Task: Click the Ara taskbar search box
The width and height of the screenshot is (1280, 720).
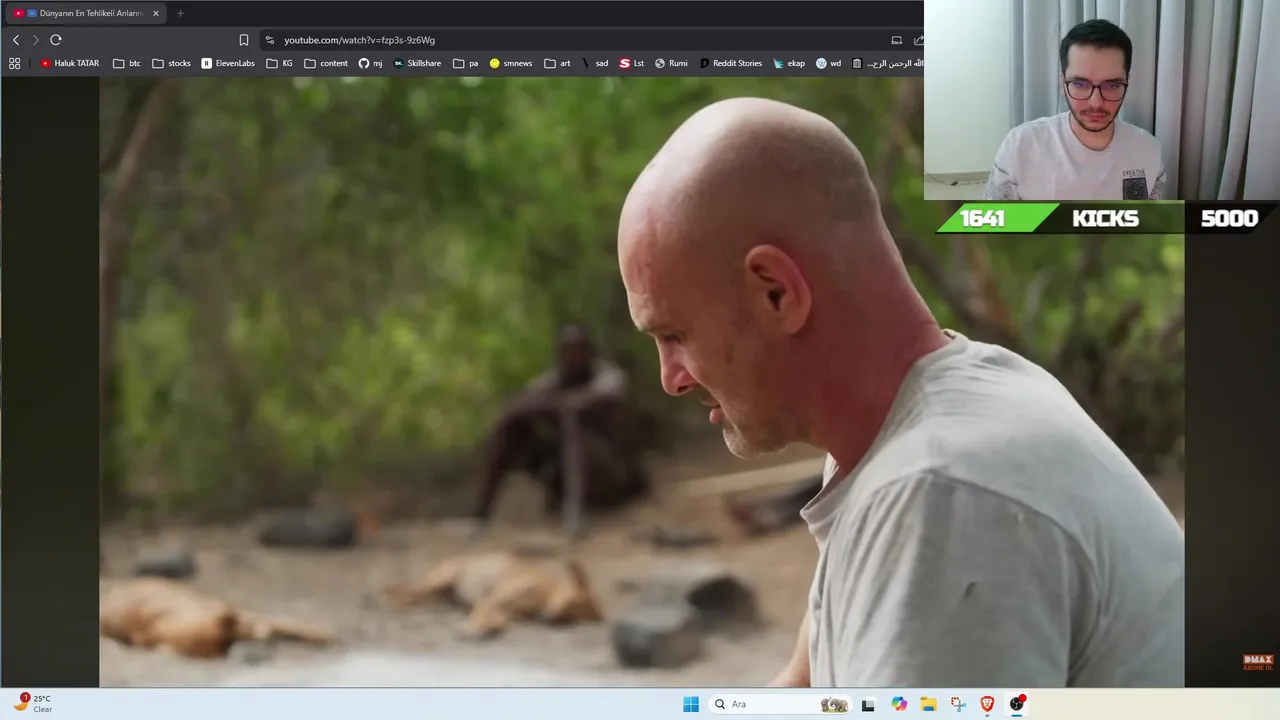Action: [779, 704]
